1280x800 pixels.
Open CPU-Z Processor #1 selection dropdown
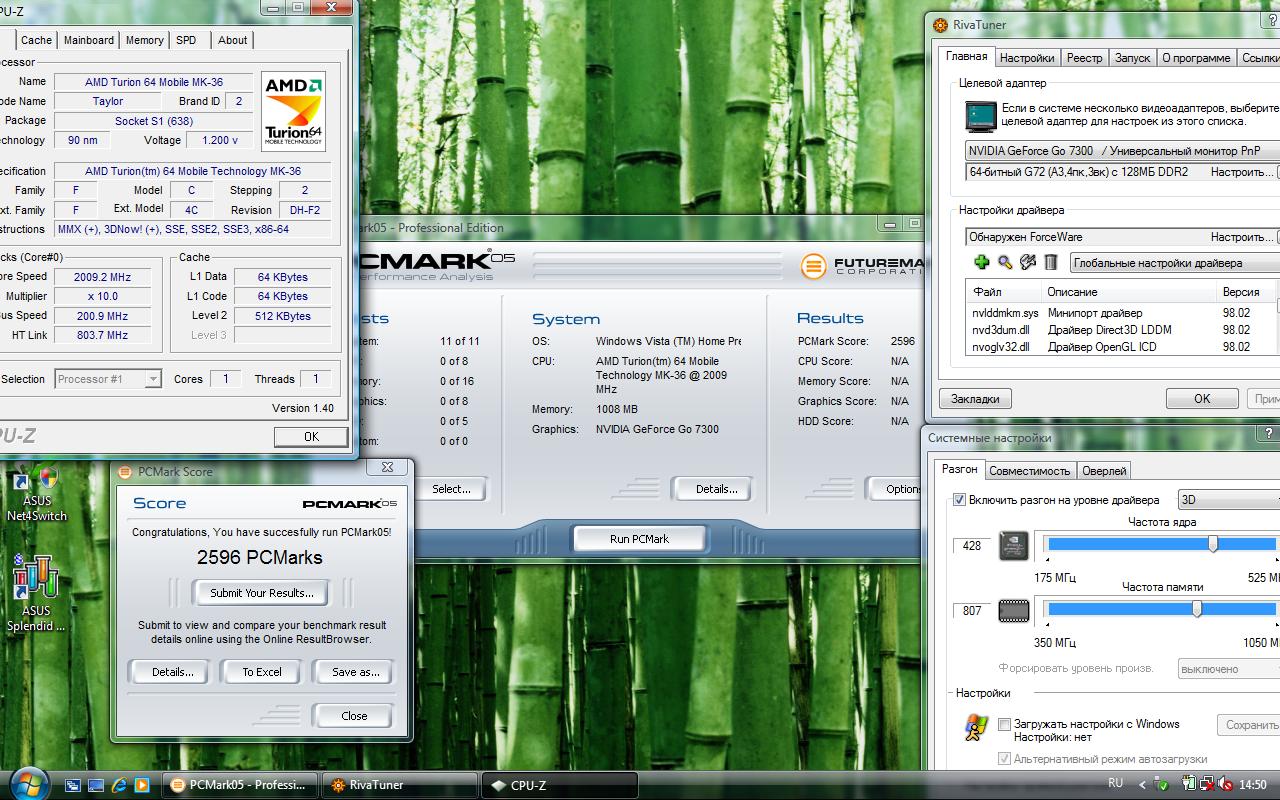pos(108,379)
